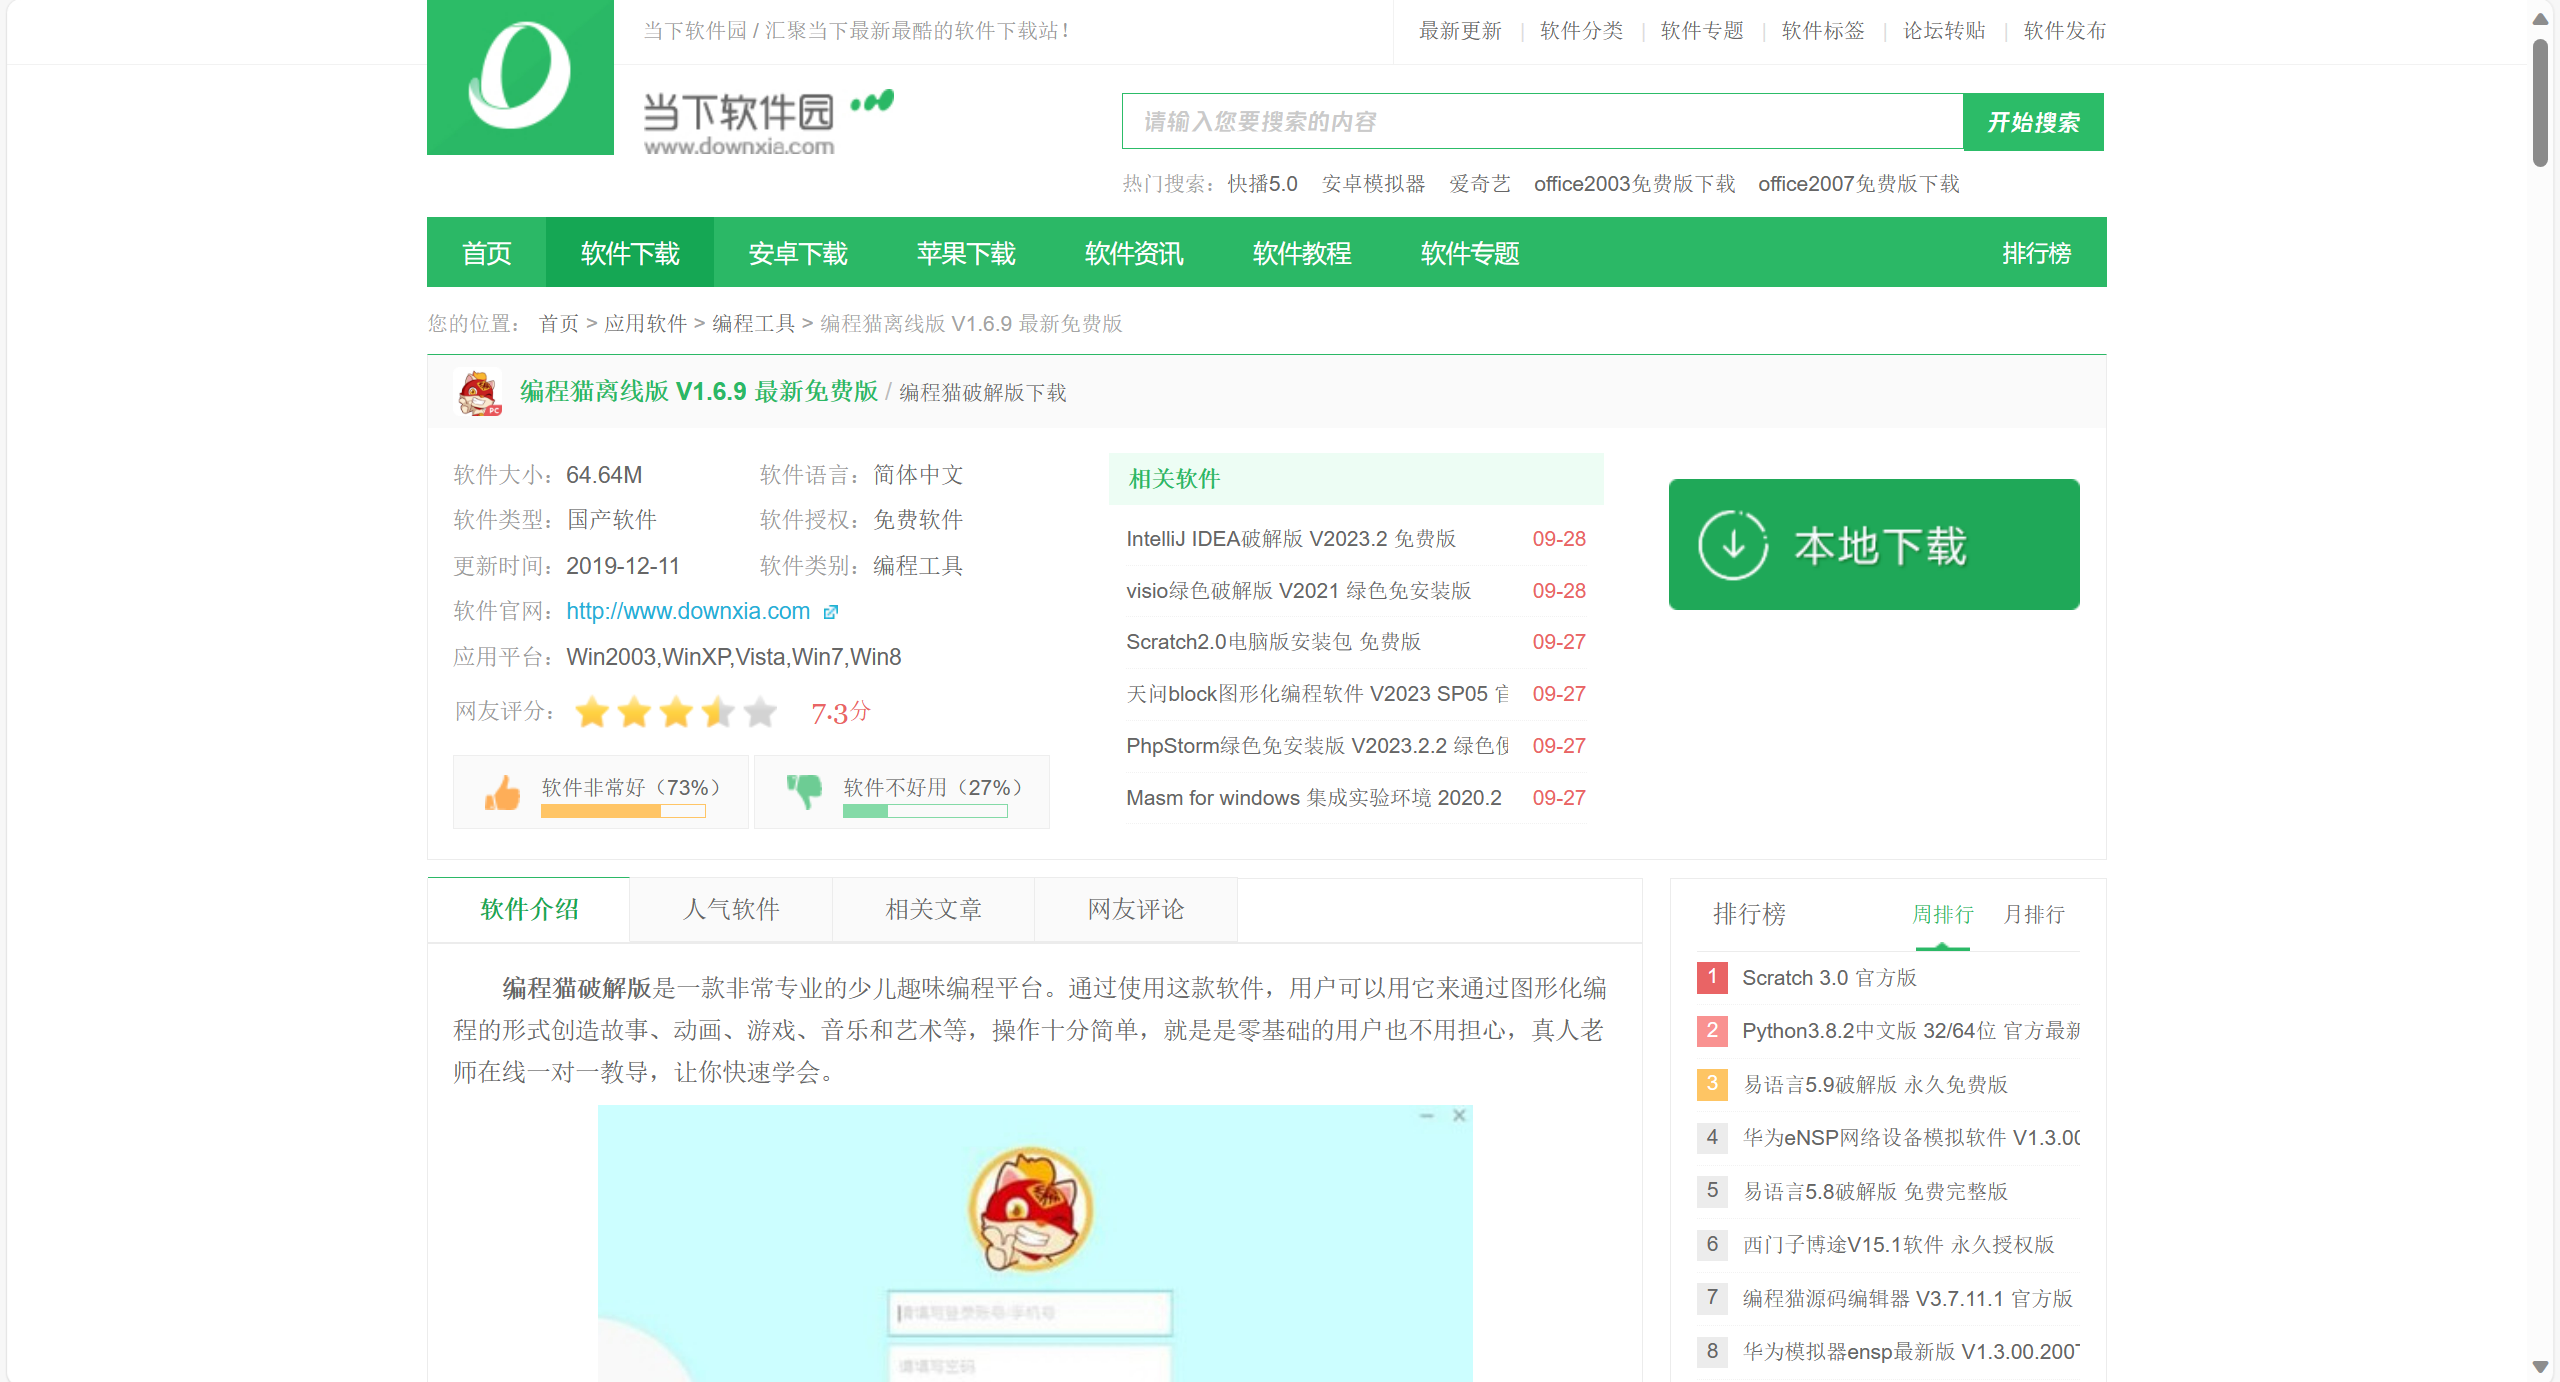Open 编程猫源码编辑器 V3.7.11.1 in rankings
Screen dimensions: 2560x1382
click(x=1907, y=1299)
